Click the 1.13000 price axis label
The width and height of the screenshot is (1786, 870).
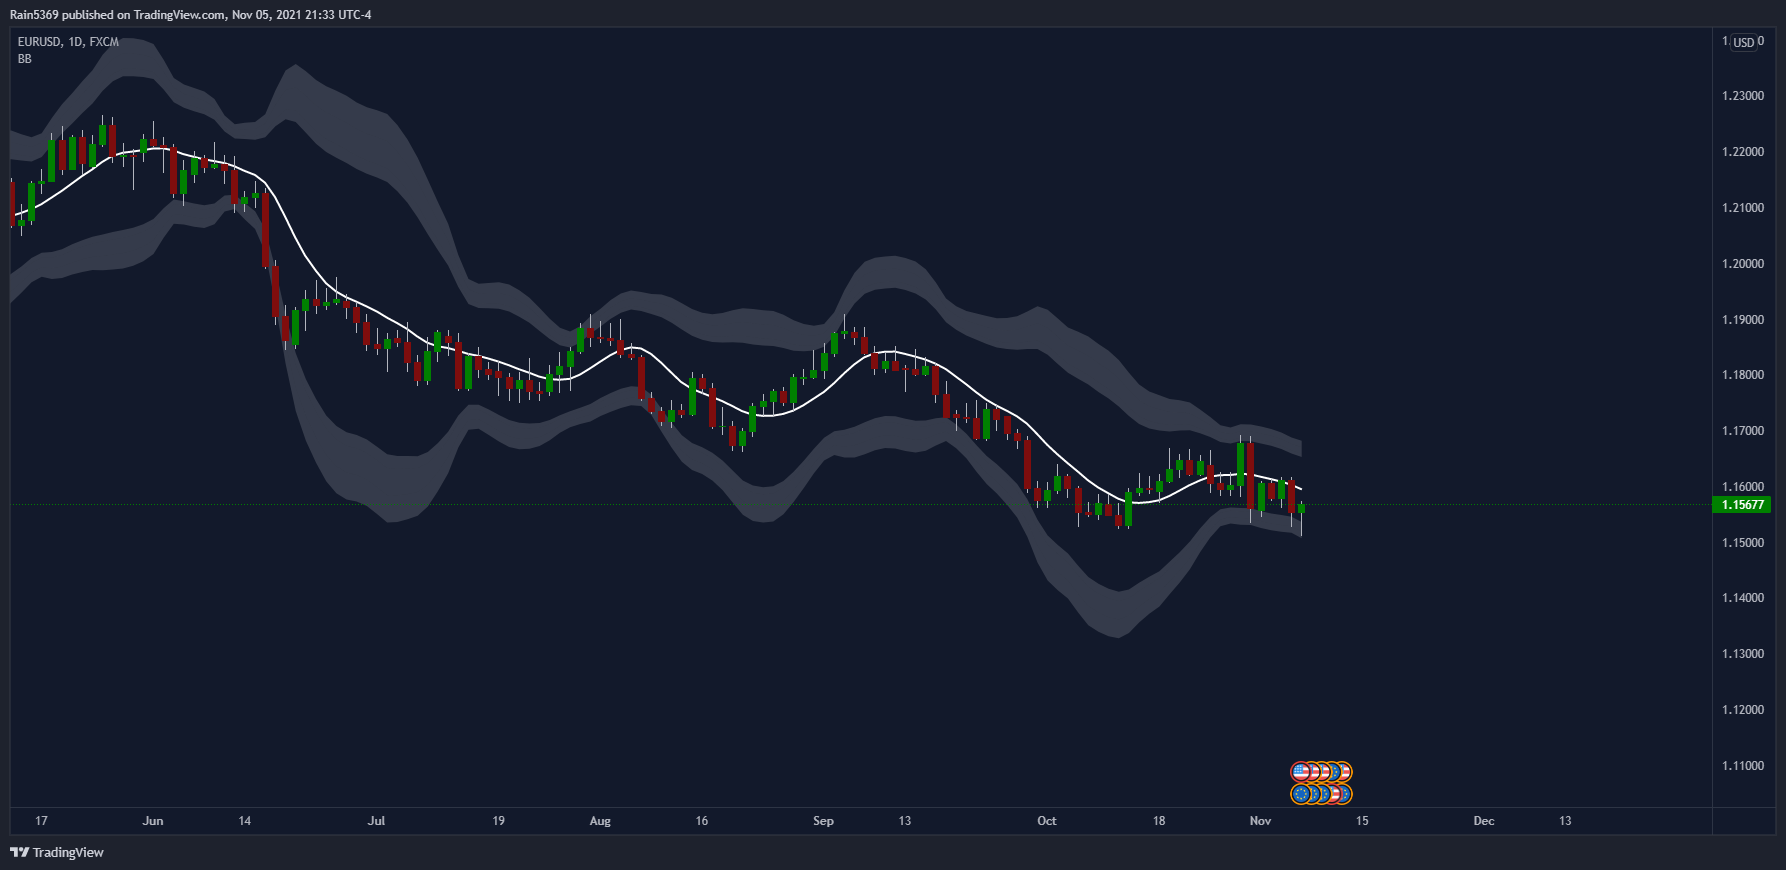(x=1743, y=654)
